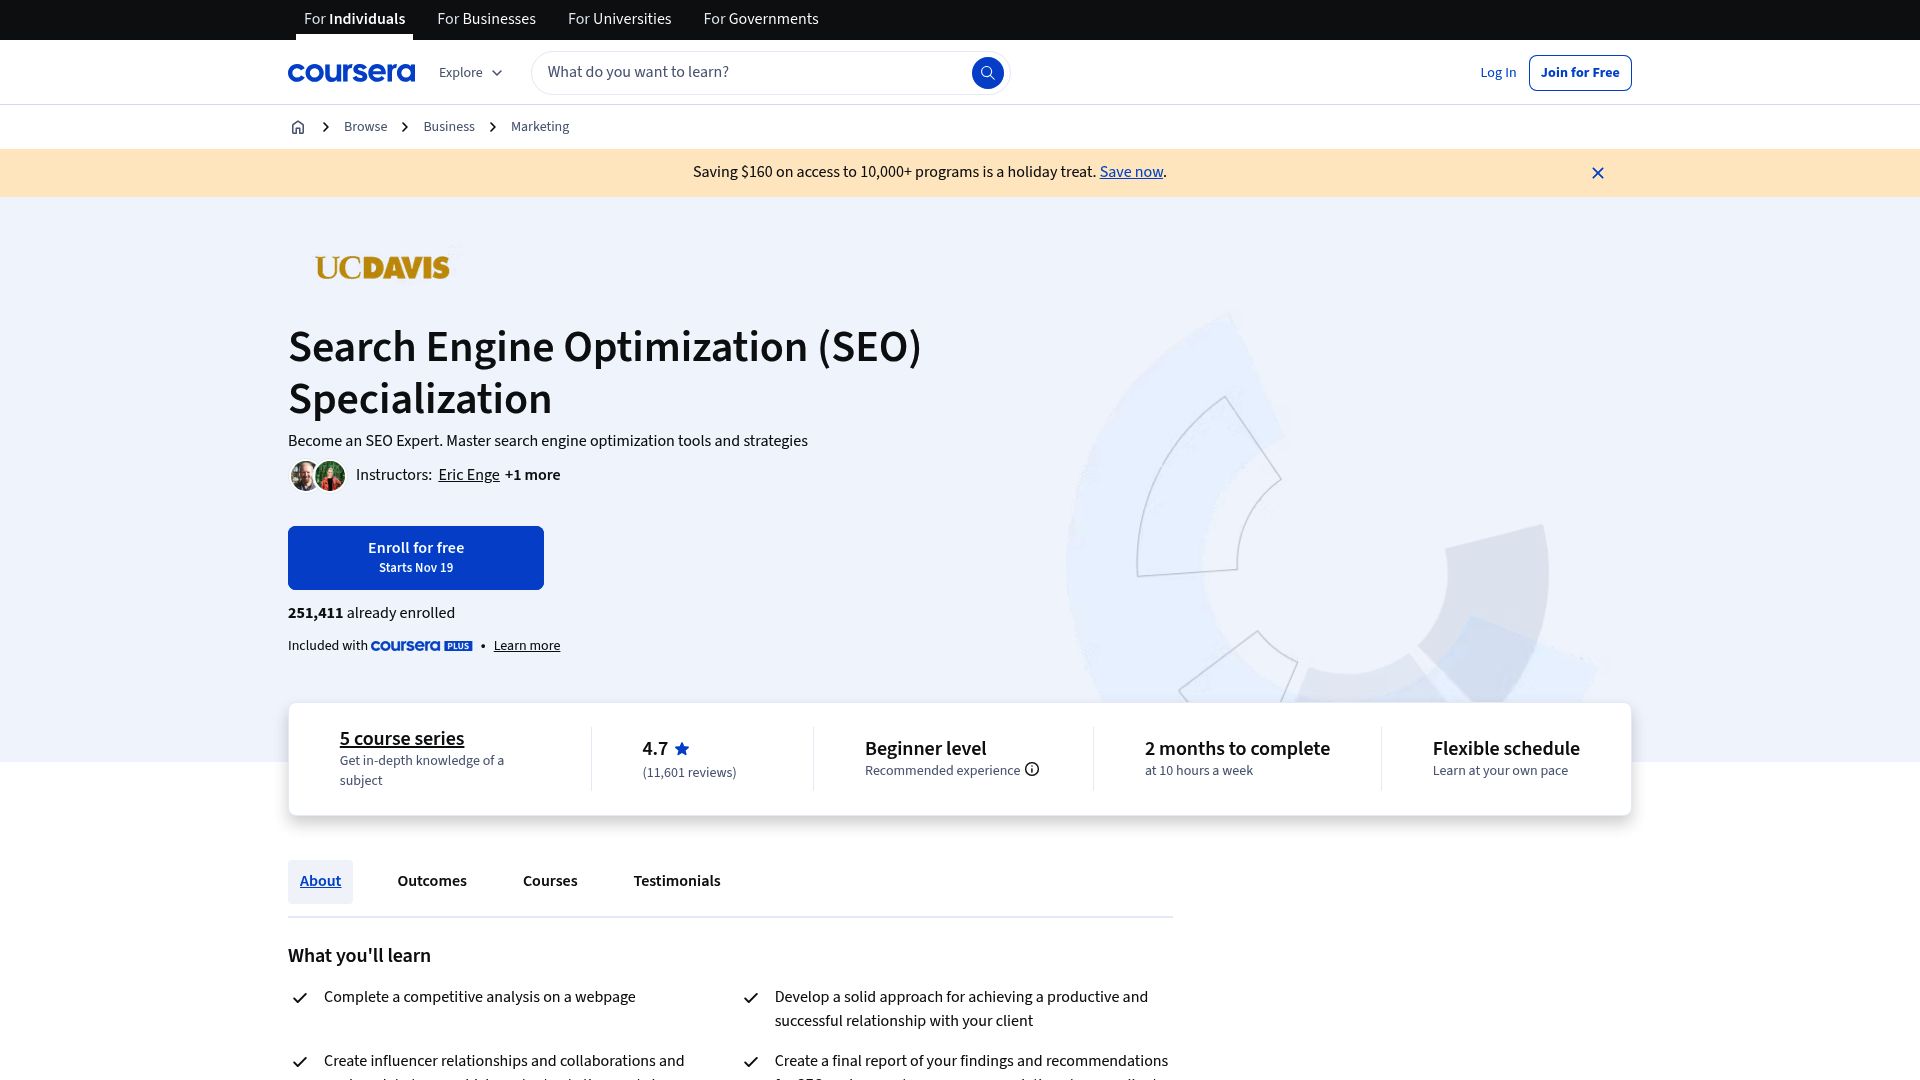Expand the +1 more instructors link
Image resolution: width=1920 pixels, height=1080 pixels.
point(531,475)
